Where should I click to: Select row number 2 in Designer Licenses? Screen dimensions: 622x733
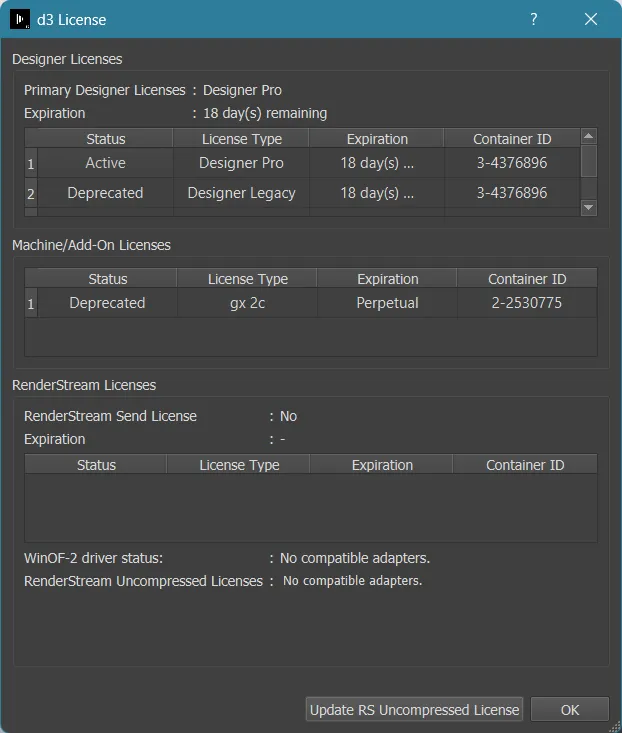31,193
